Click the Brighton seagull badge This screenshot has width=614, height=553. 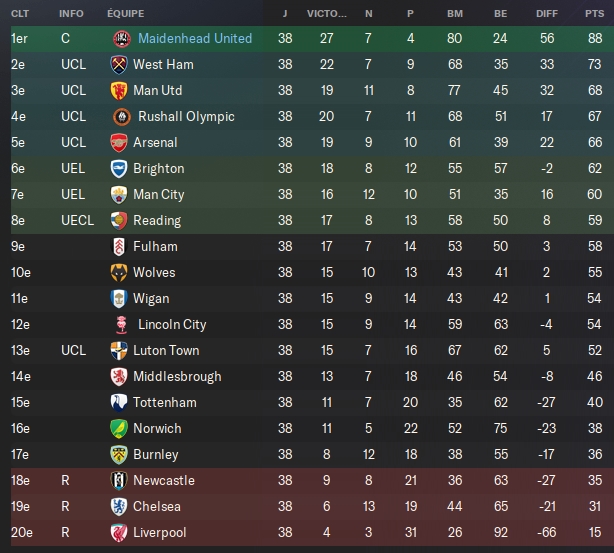click(119, 169)
